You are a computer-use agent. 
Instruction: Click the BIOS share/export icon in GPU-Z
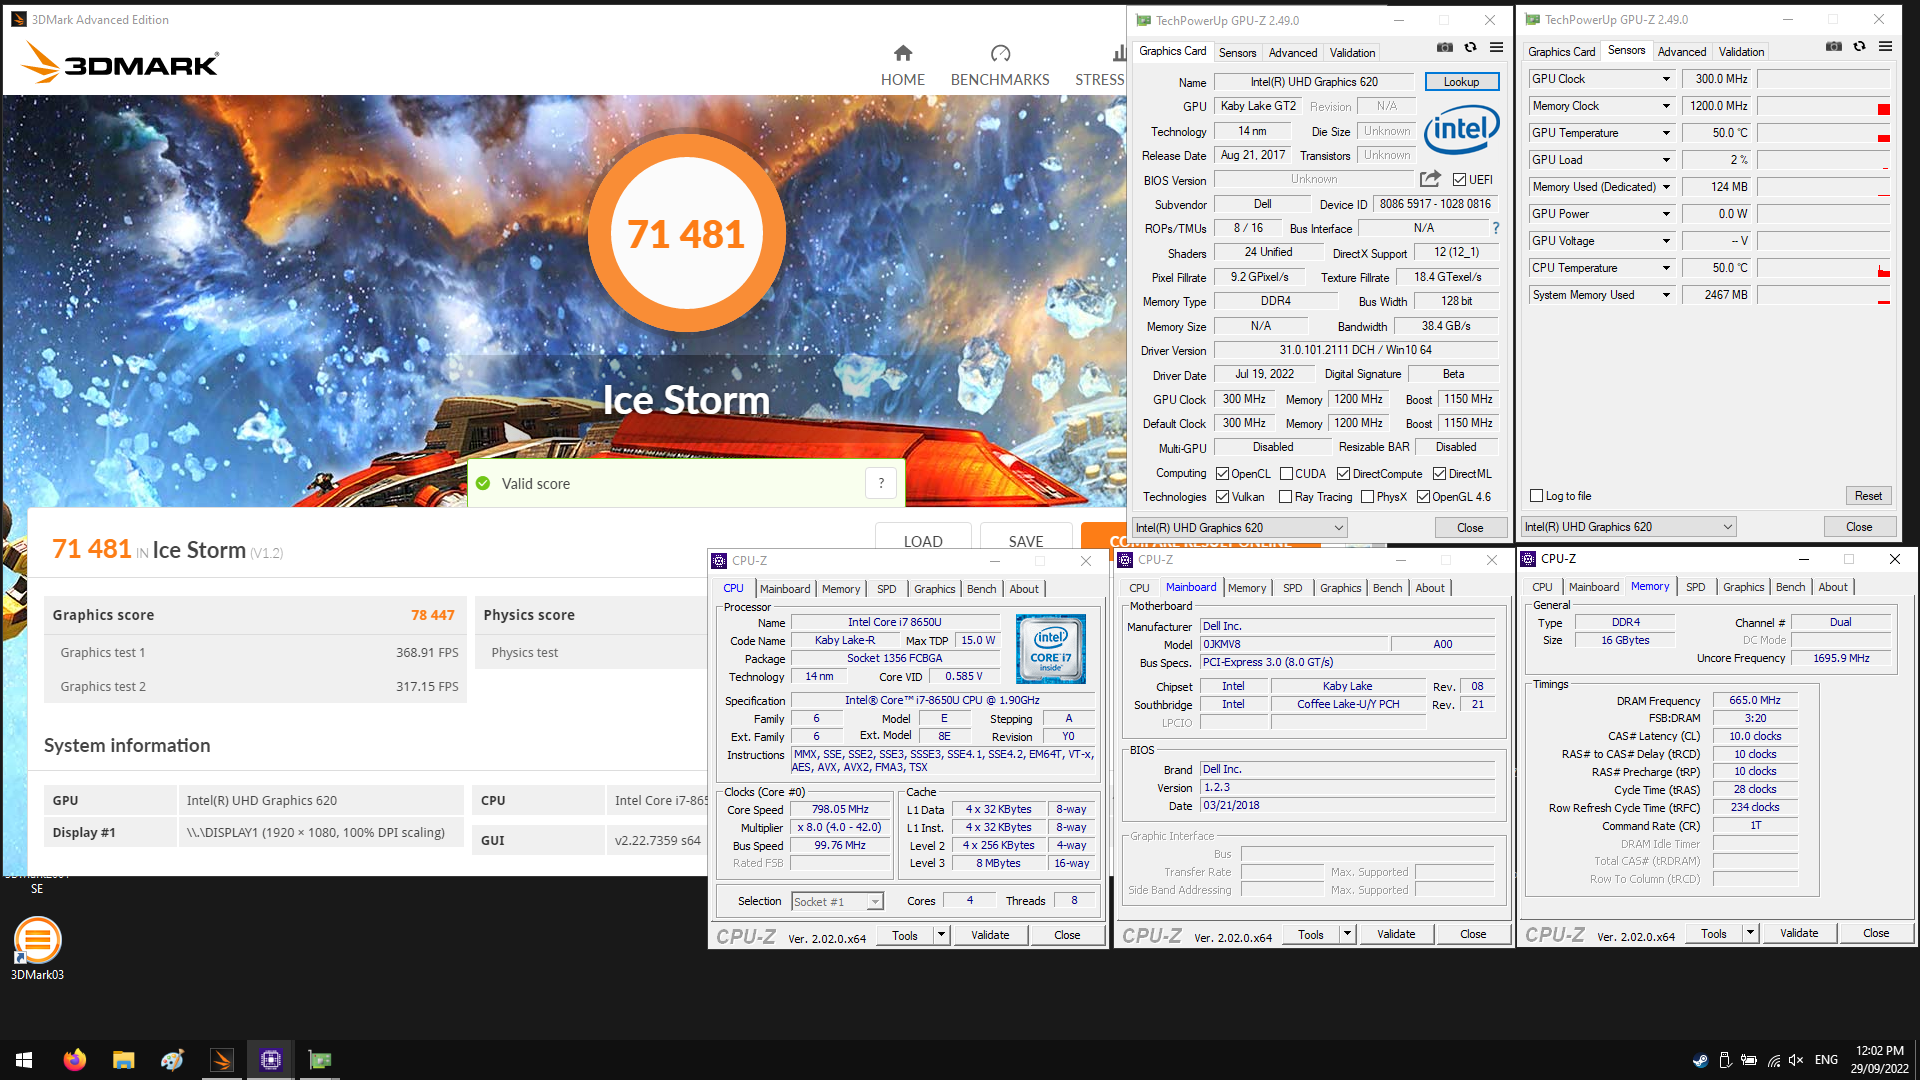[x=1430, y=179]
